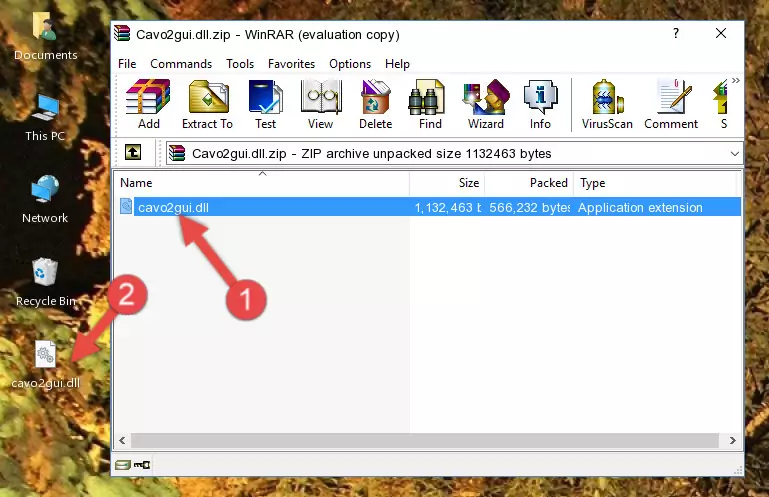The width and height of the screenshot is (769, 497).
Task: Click the password key icon in status bar
Action: pos(142,465)
